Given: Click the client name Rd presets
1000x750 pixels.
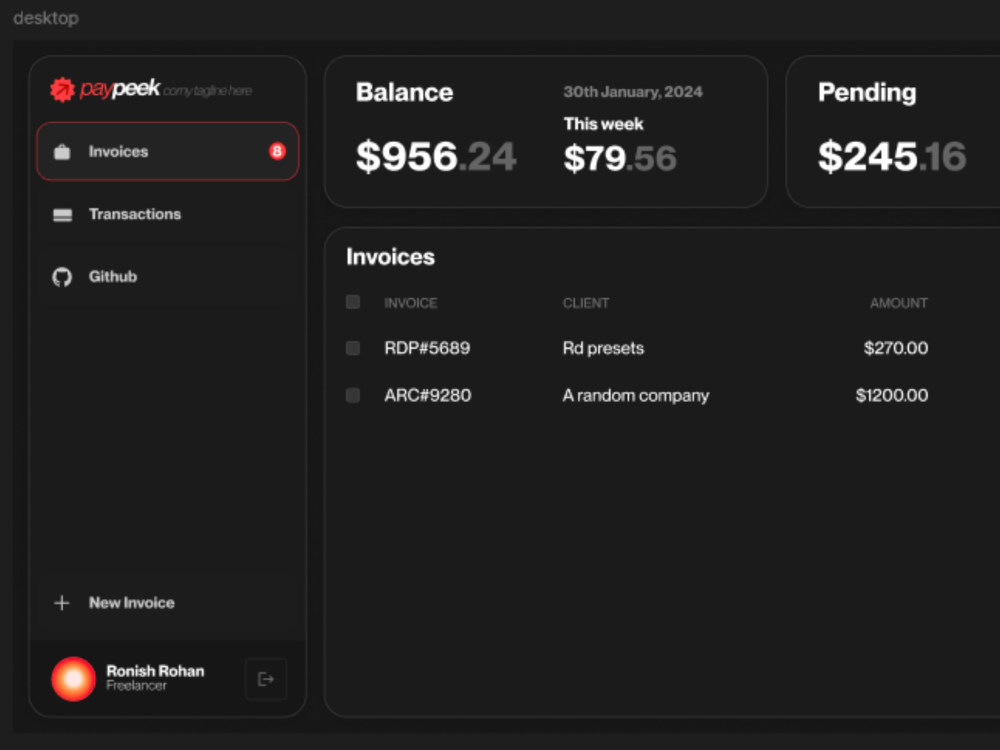Looking at the screenshot, I should (603, 348).
